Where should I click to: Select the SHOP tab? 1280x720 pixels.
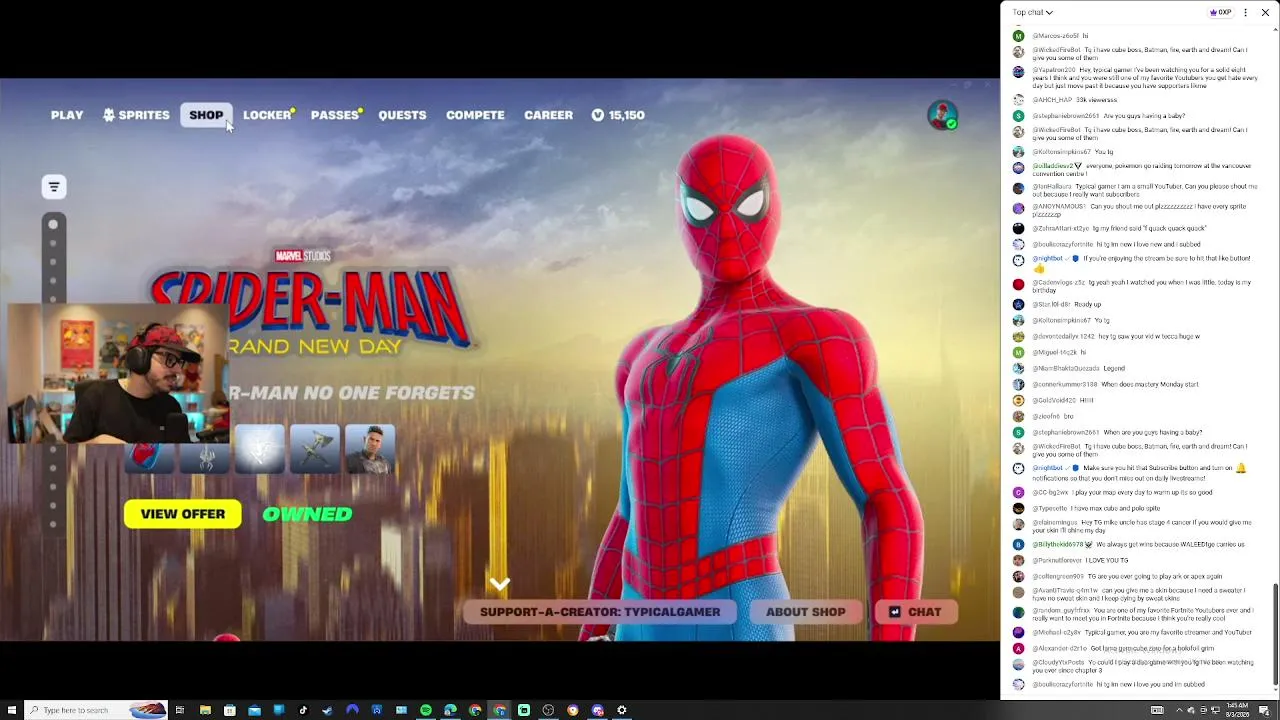[x=206, y=115]
